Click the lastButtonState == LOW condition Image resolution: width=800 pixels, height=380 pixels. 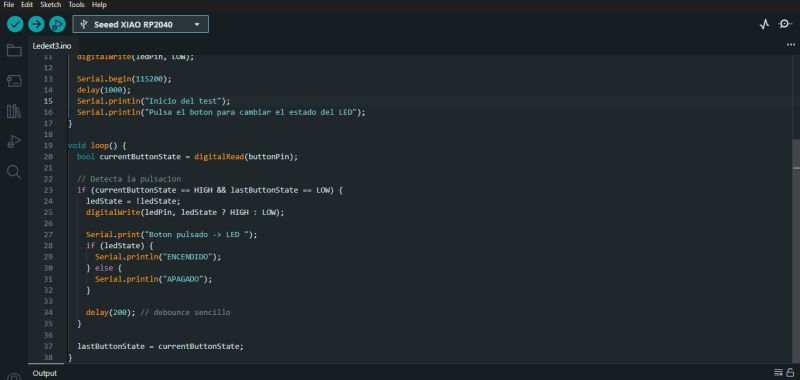281,190
